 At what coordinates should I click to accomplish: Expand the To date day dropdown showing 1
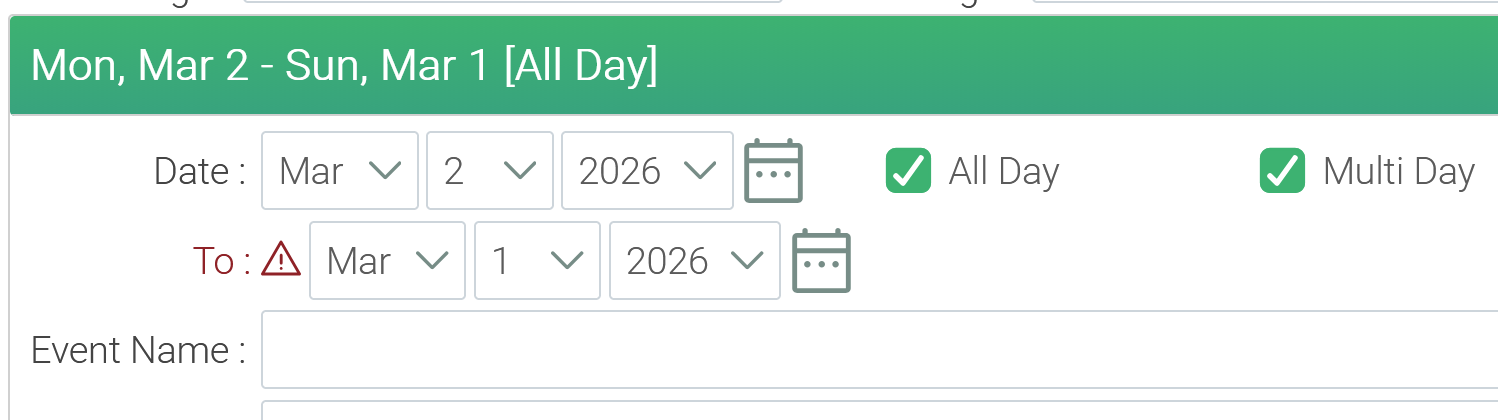pyautogui.click(x=537, y=261)
